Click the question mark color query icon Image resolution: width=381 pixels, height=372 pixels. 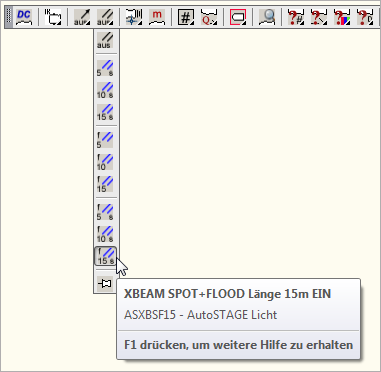pos(342,17)
